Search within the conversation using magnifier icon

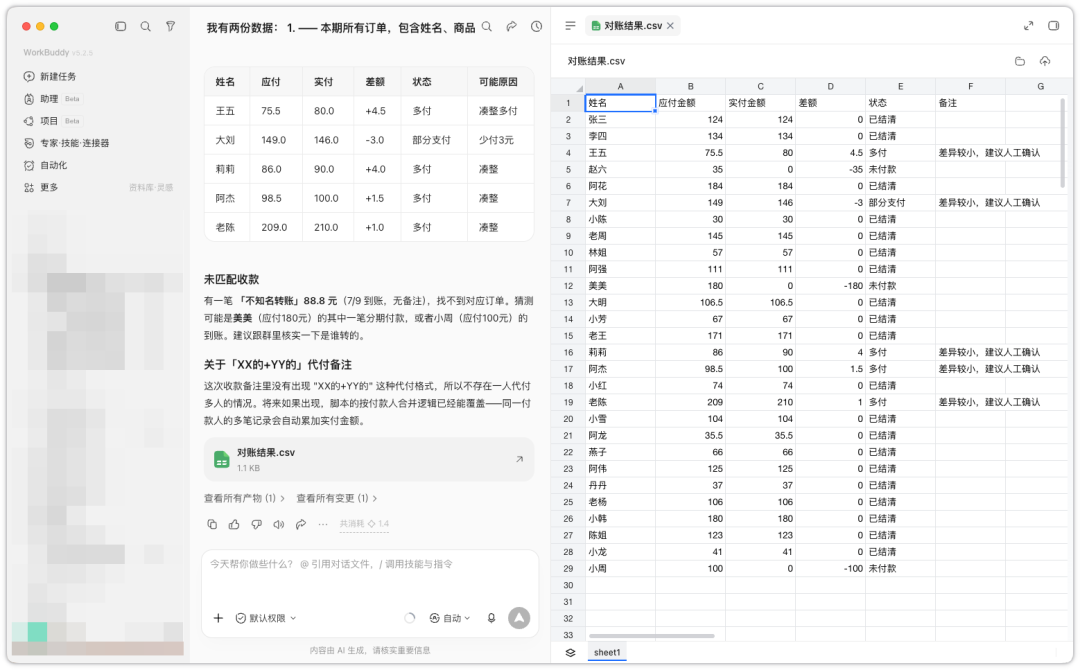click(487, 27)
